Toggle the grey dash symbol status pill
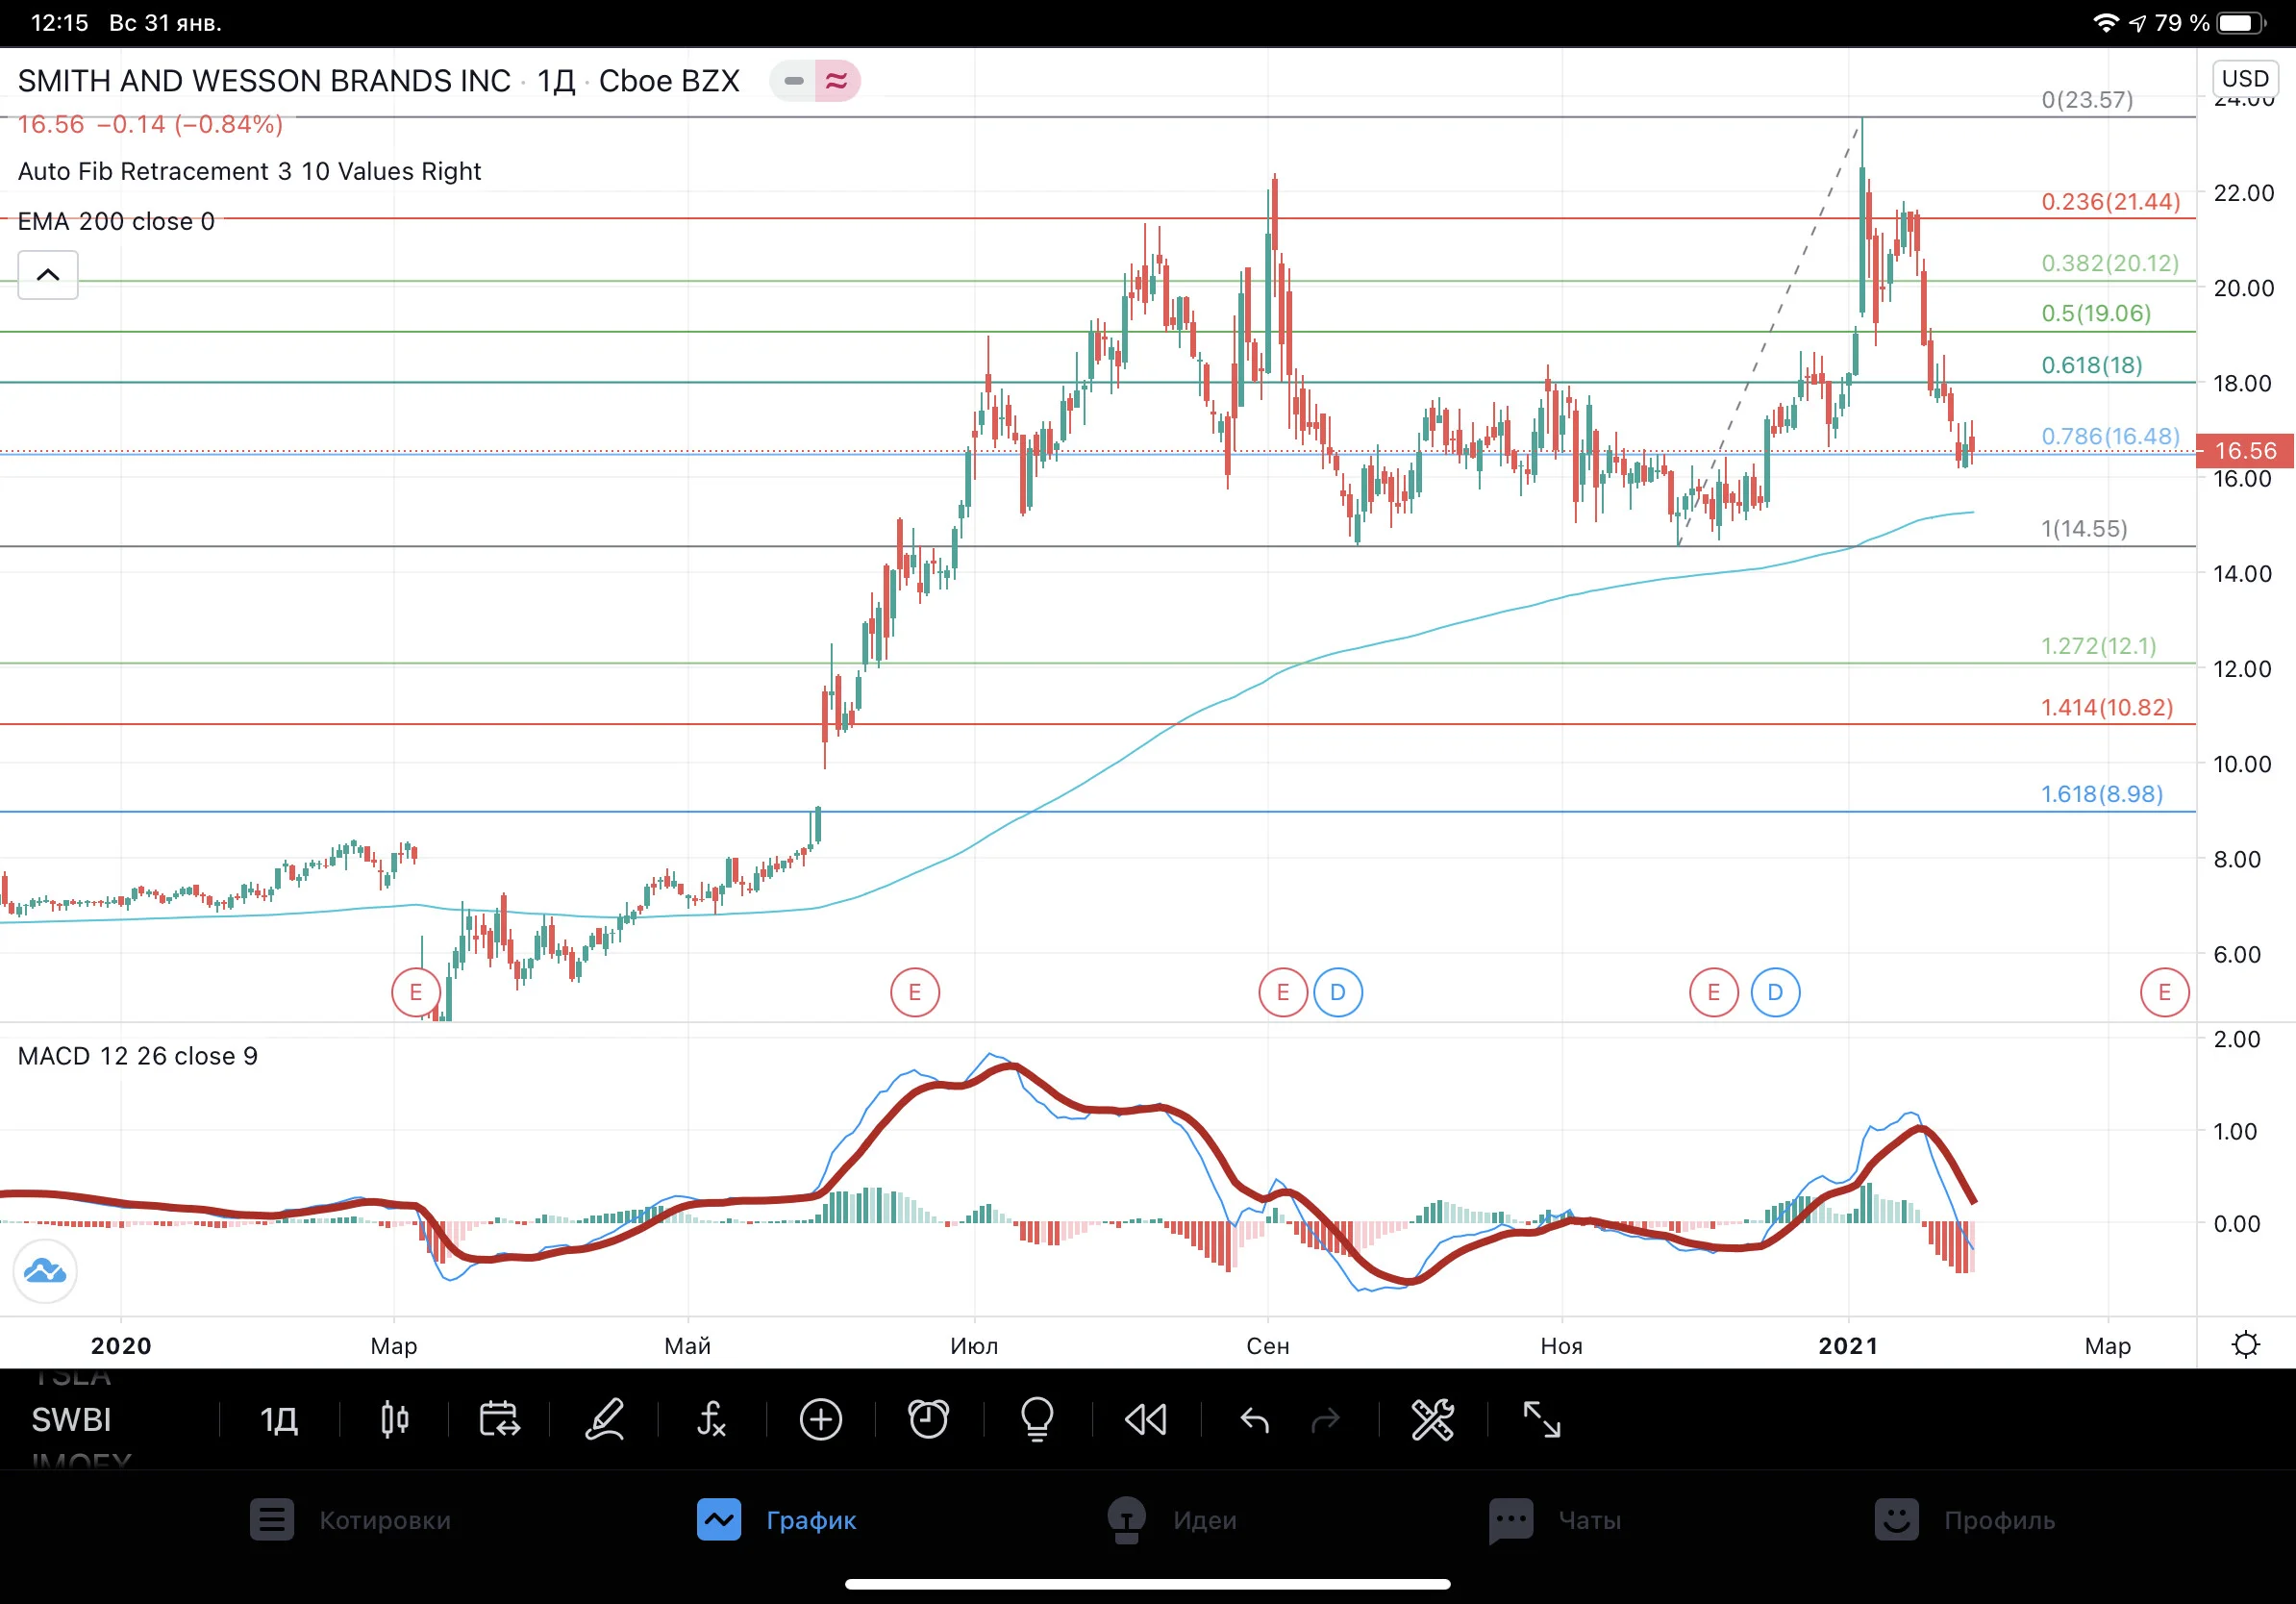The height and width of the screenshot is (1604, 2296). pyautogui.click(x=794, y=80)
